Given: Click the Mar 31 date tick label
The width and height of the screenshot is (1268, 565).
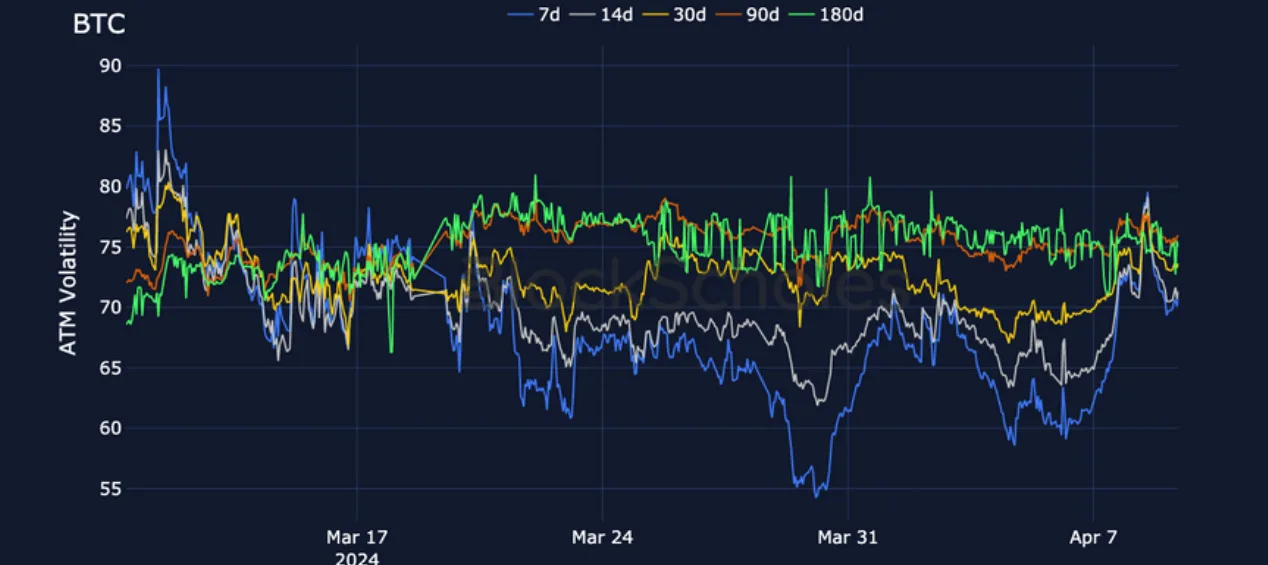Looking at the screenshot, I should (847, 538).
